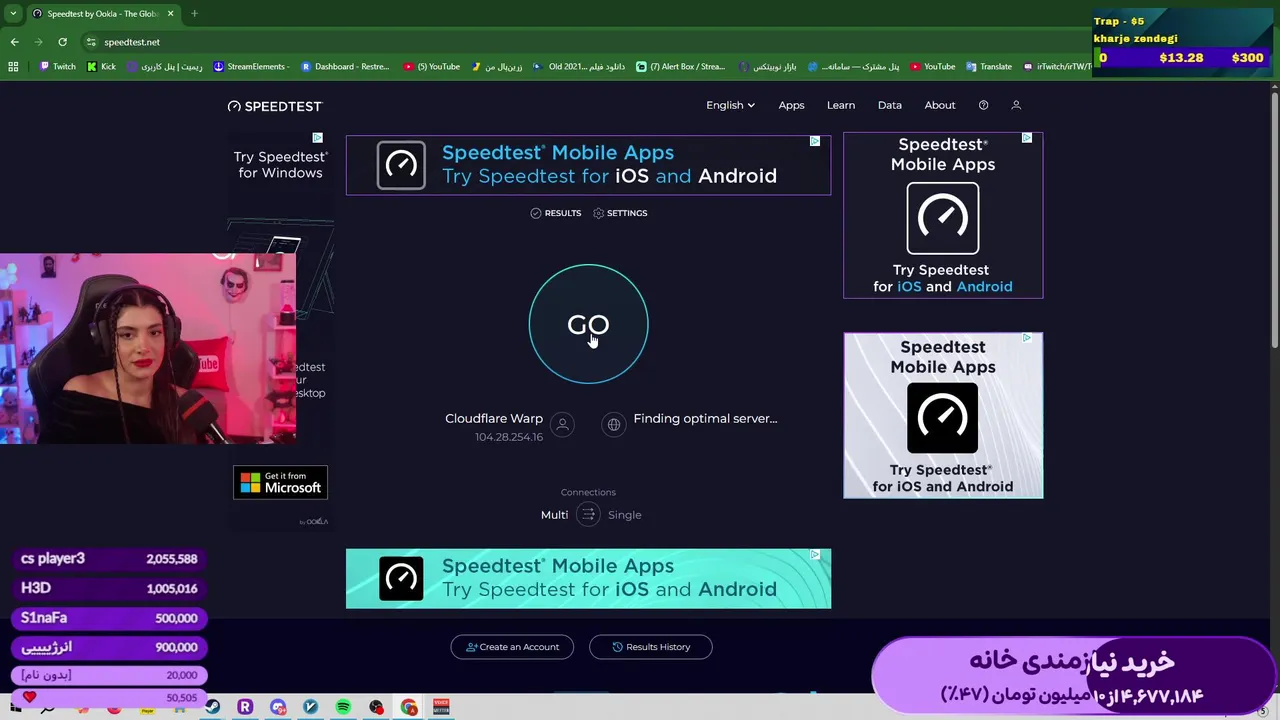
Task: Expand the English language dropdown
Action: tap(730, 105)
